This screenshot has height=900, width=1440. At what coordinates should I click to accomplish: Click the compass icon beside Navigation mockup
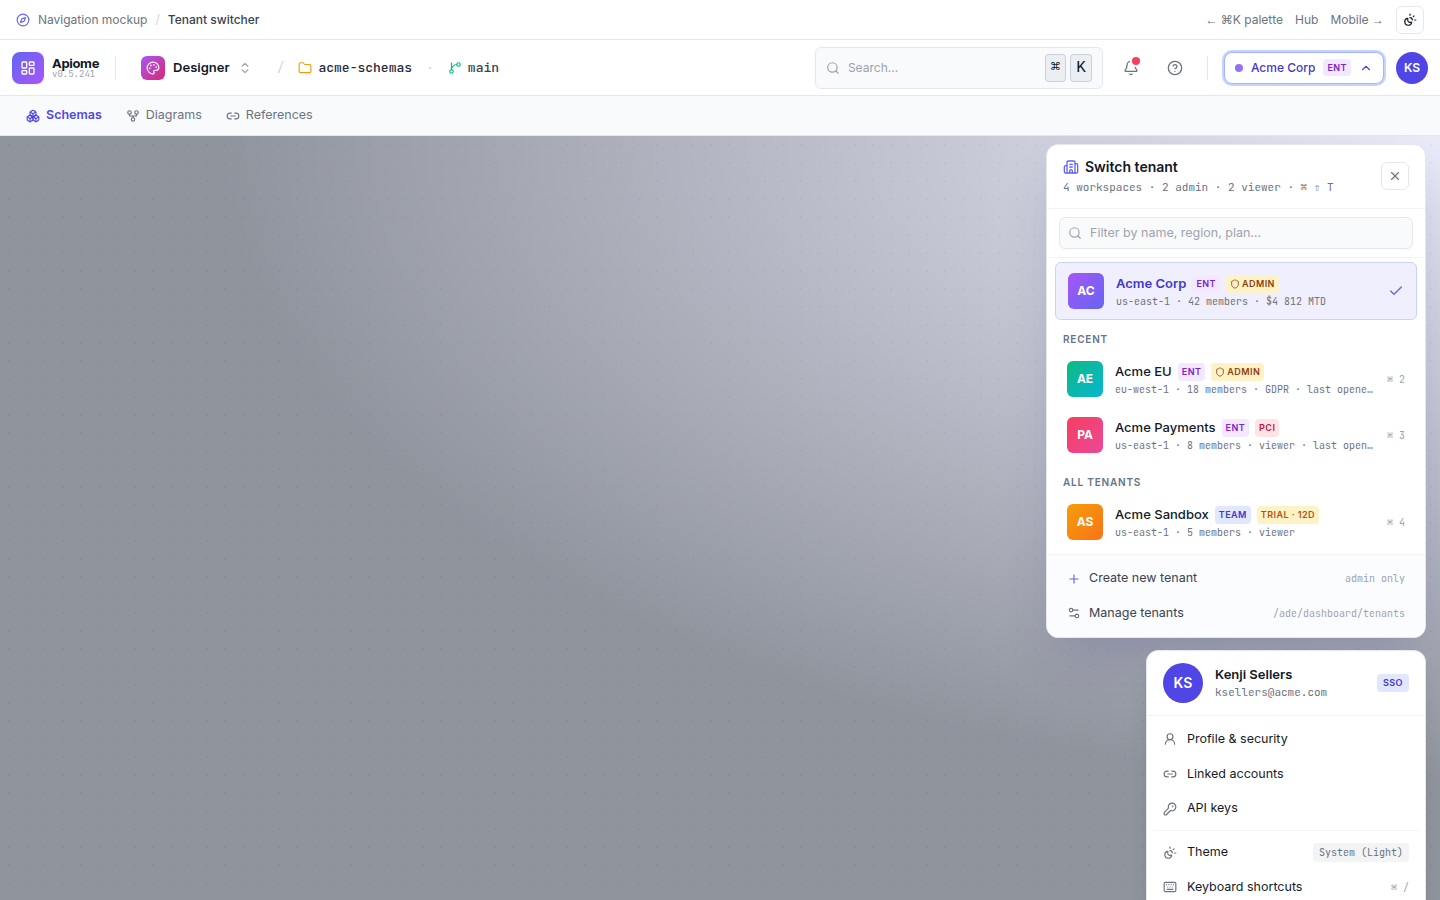[23, 20]
